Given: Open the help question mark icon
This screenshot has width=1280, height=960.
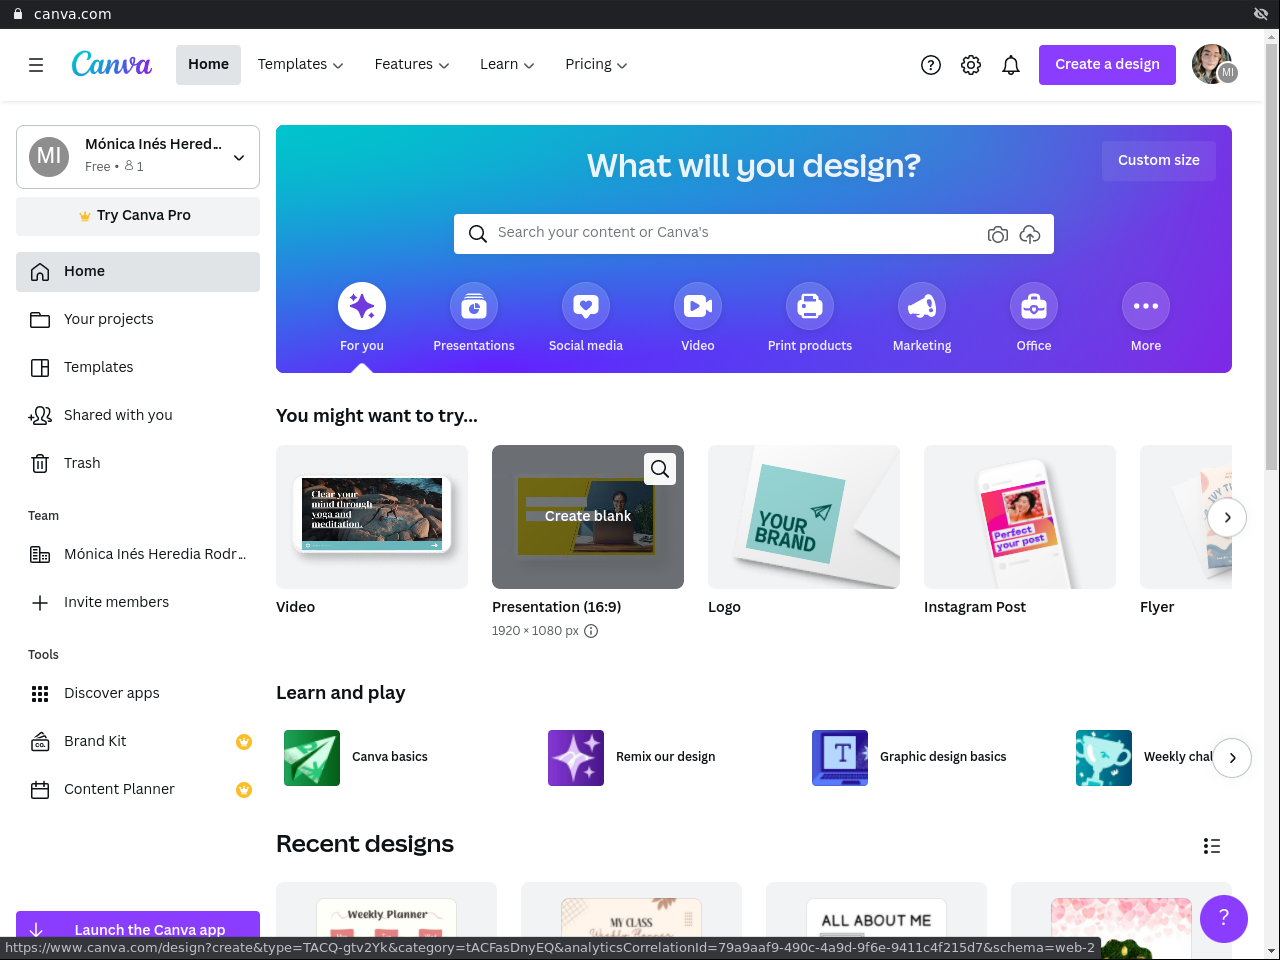Looking at the screenshot, I should coord(931,65).
